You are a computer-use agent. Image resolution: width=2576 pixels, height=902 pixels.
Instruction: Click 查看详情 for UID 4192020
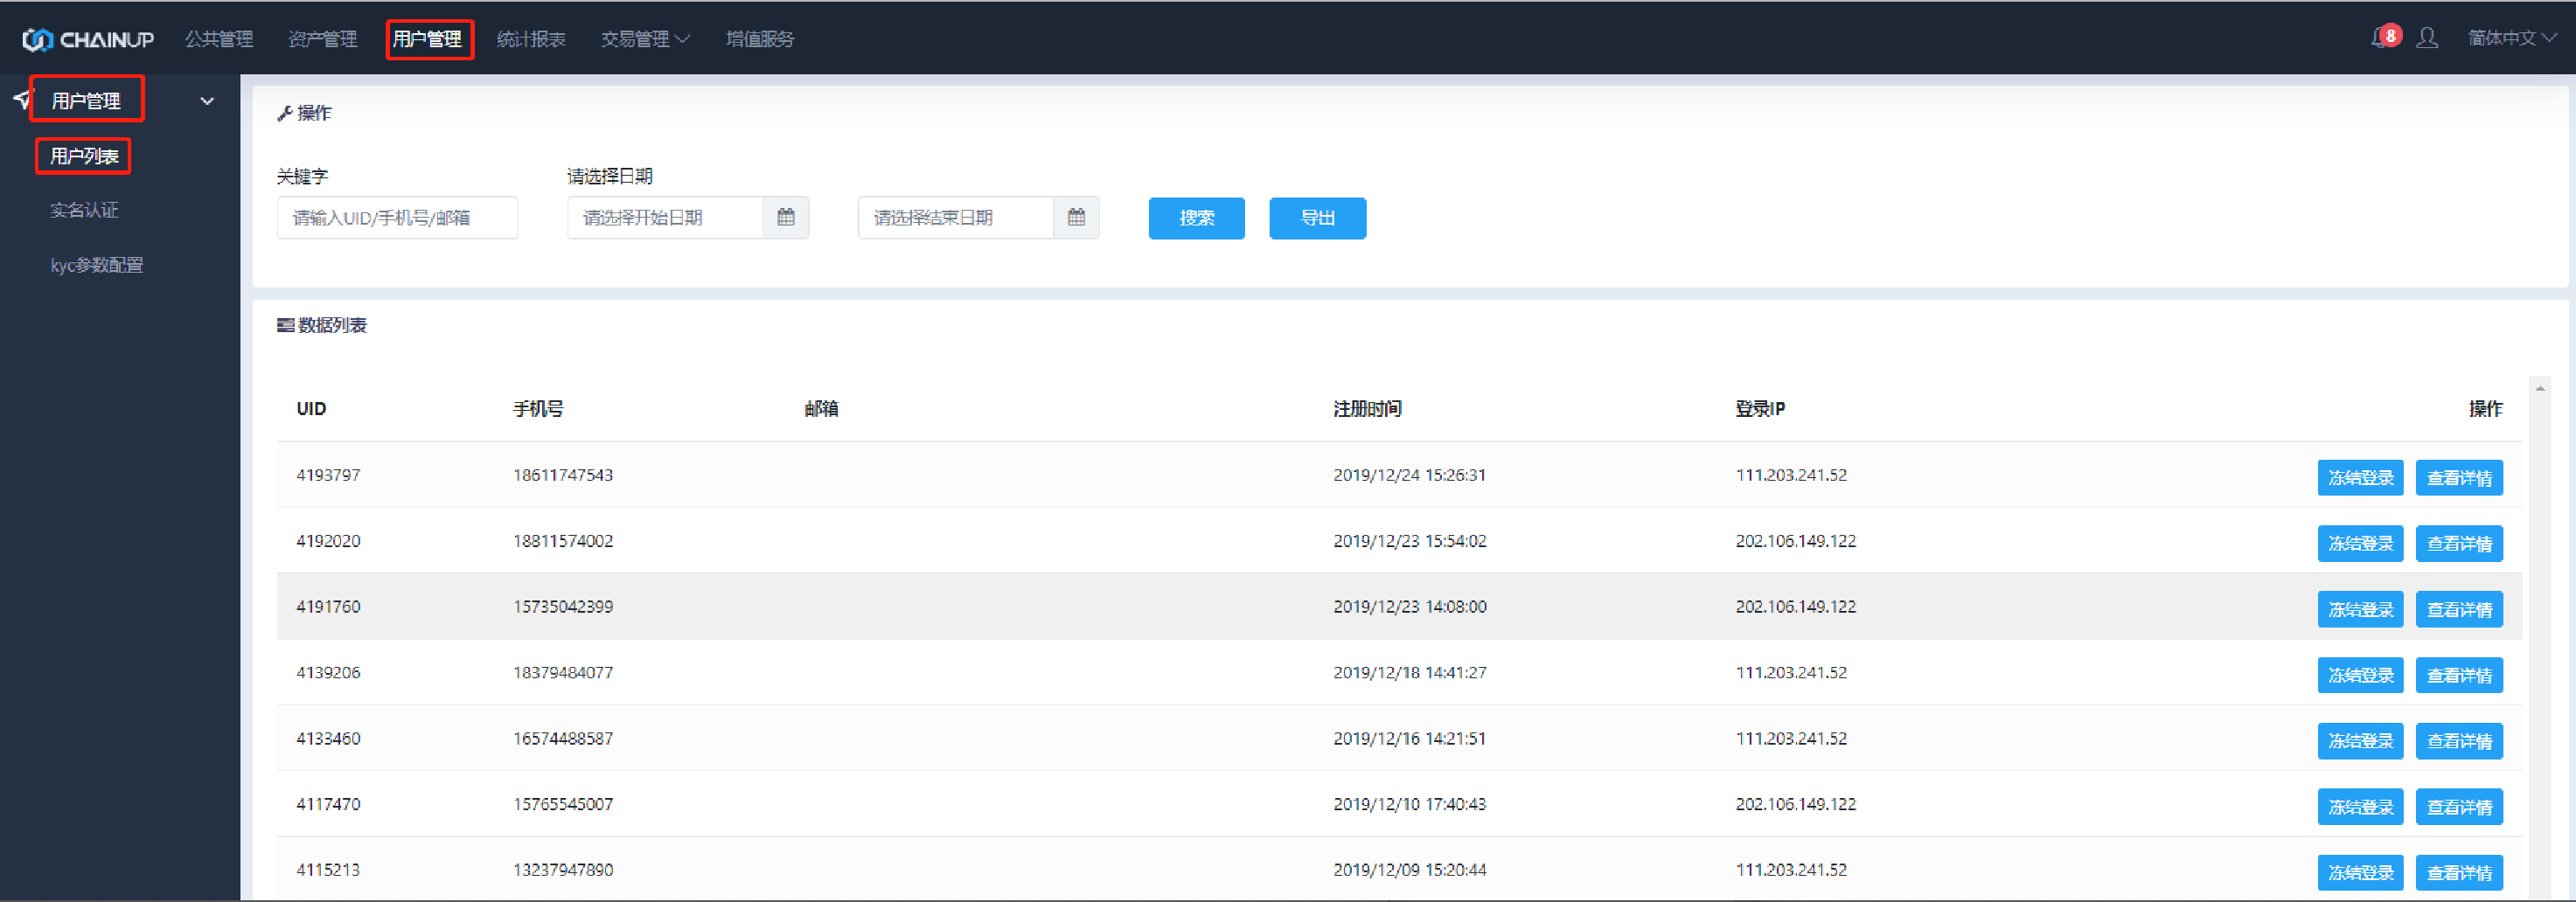(x=2459, y=544)
